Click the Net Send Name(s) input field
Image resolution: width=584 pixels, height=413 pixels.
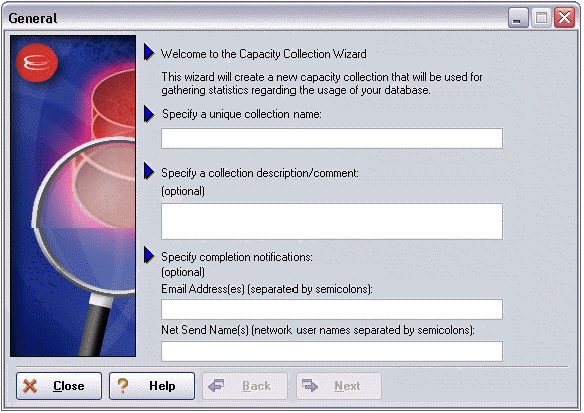click(332, 351)
